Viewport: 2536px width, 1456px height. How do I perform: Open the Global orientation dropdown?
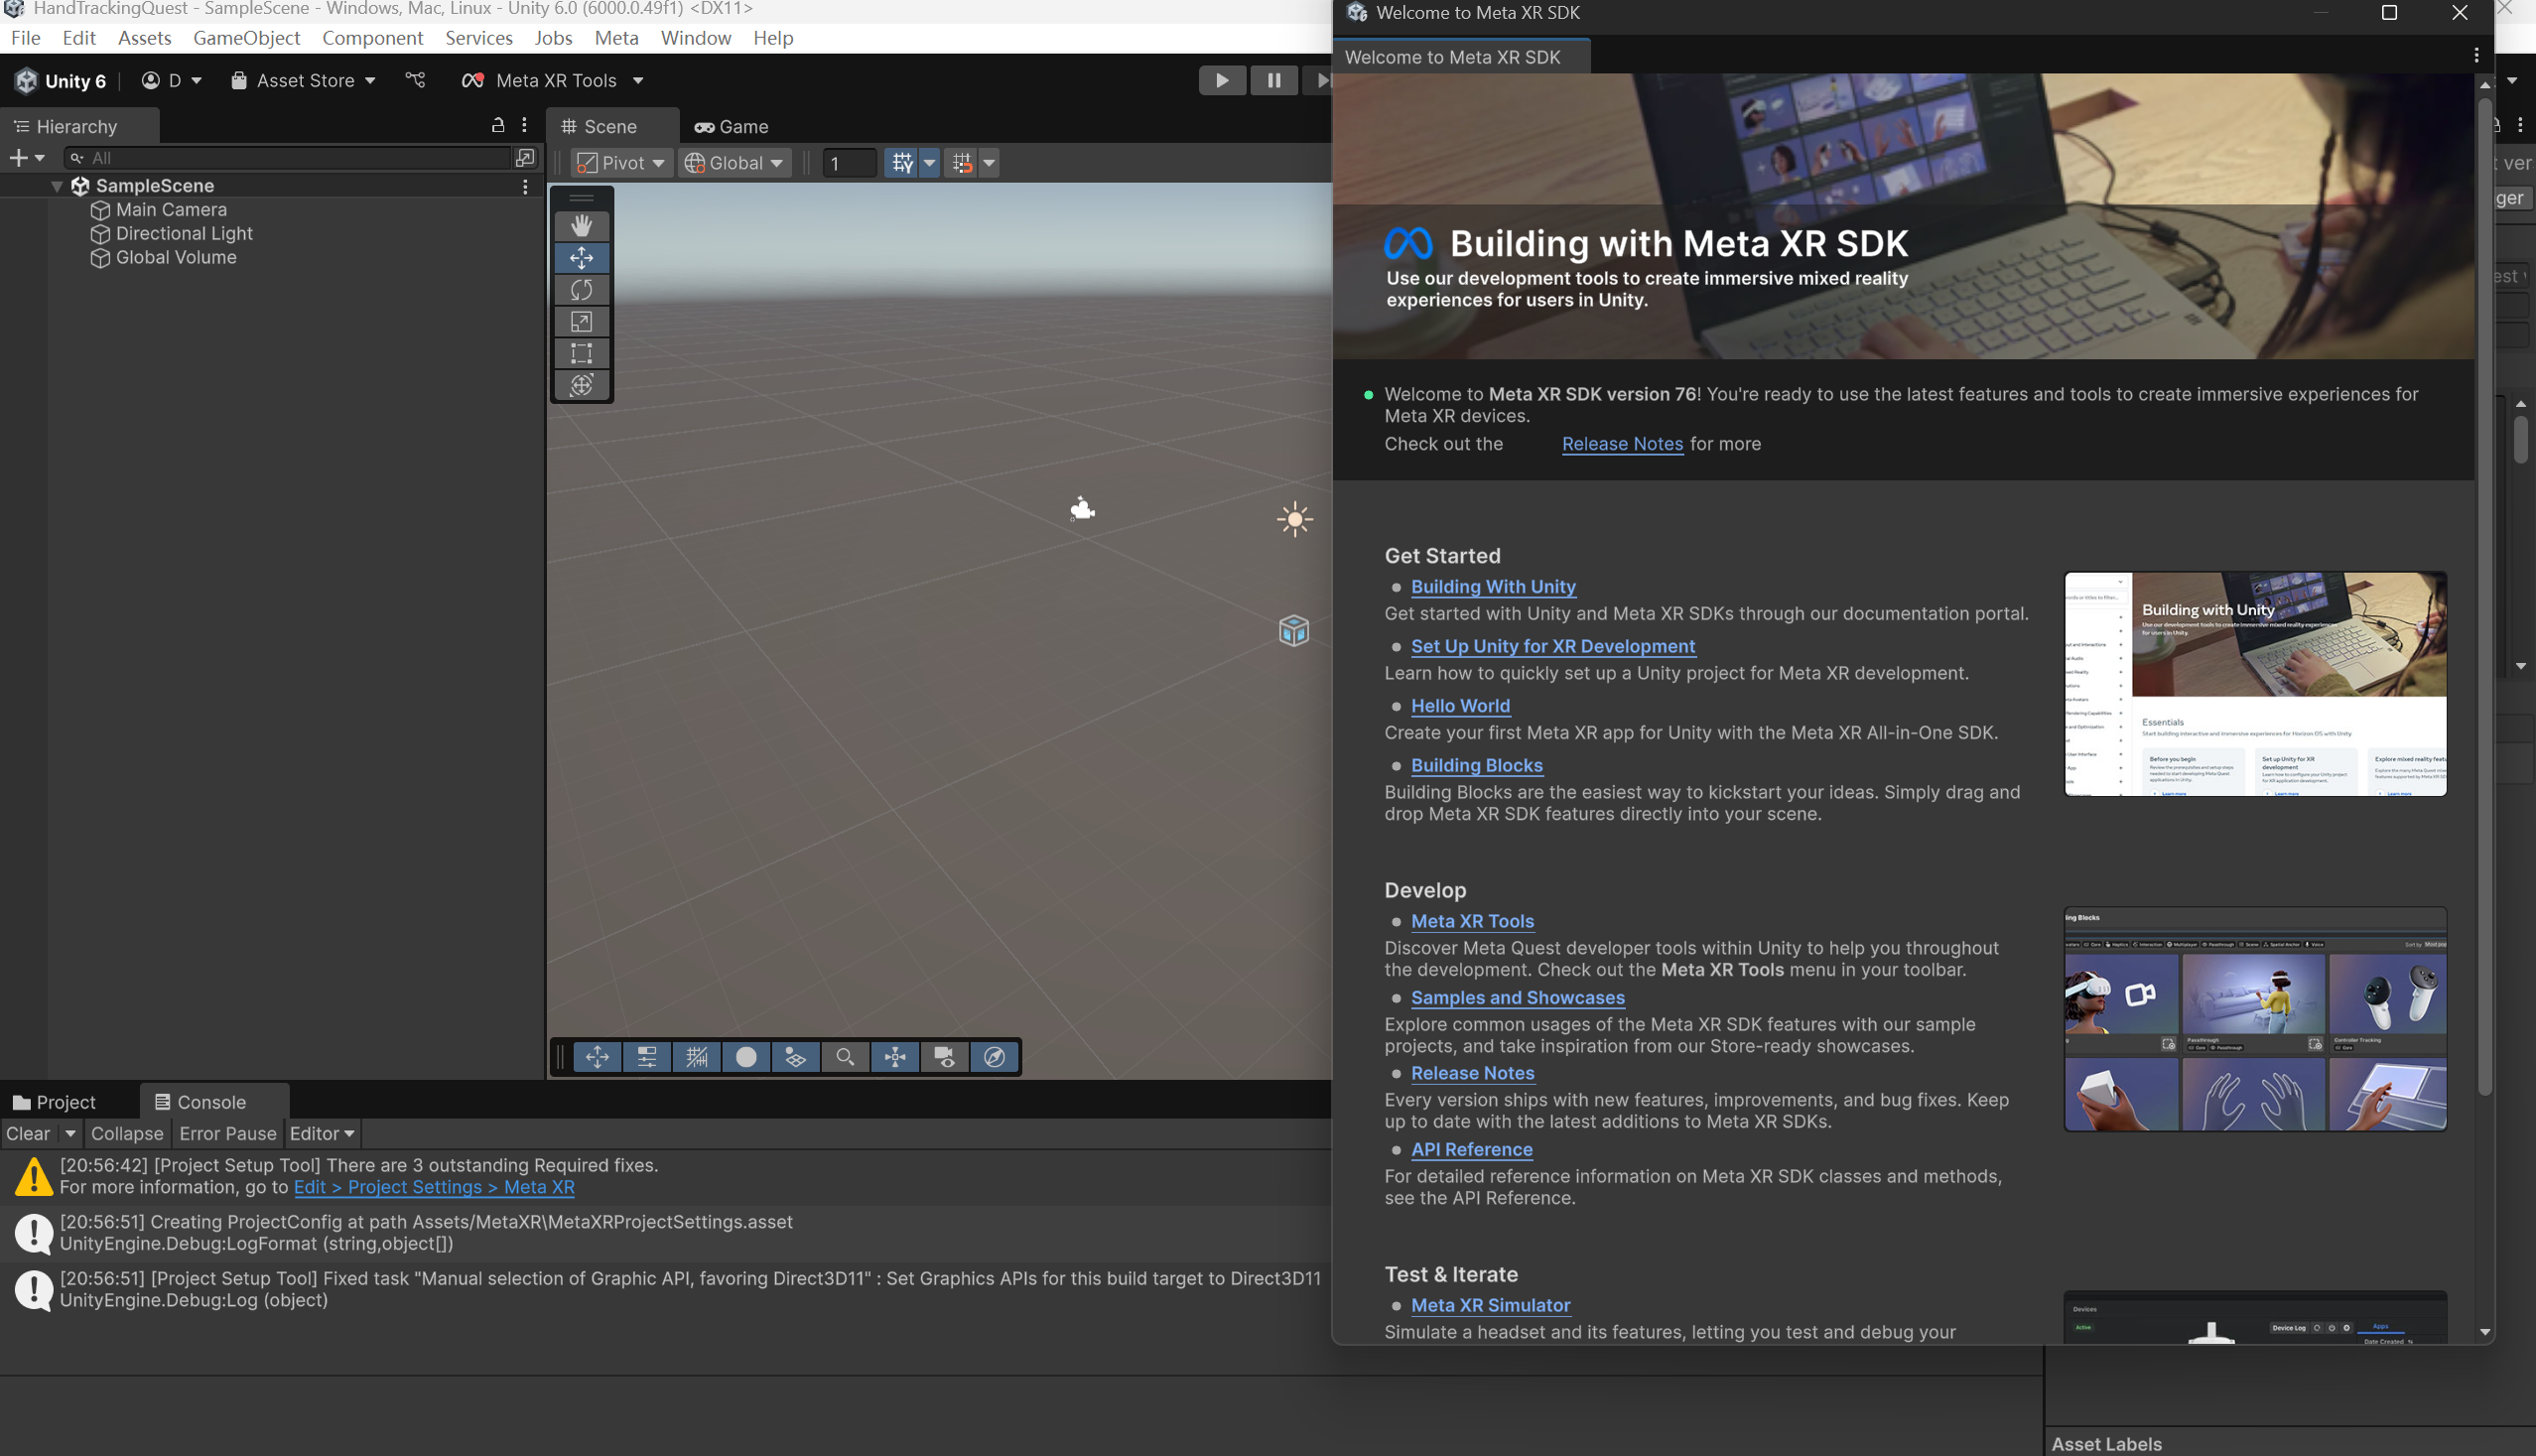point(734,162)
